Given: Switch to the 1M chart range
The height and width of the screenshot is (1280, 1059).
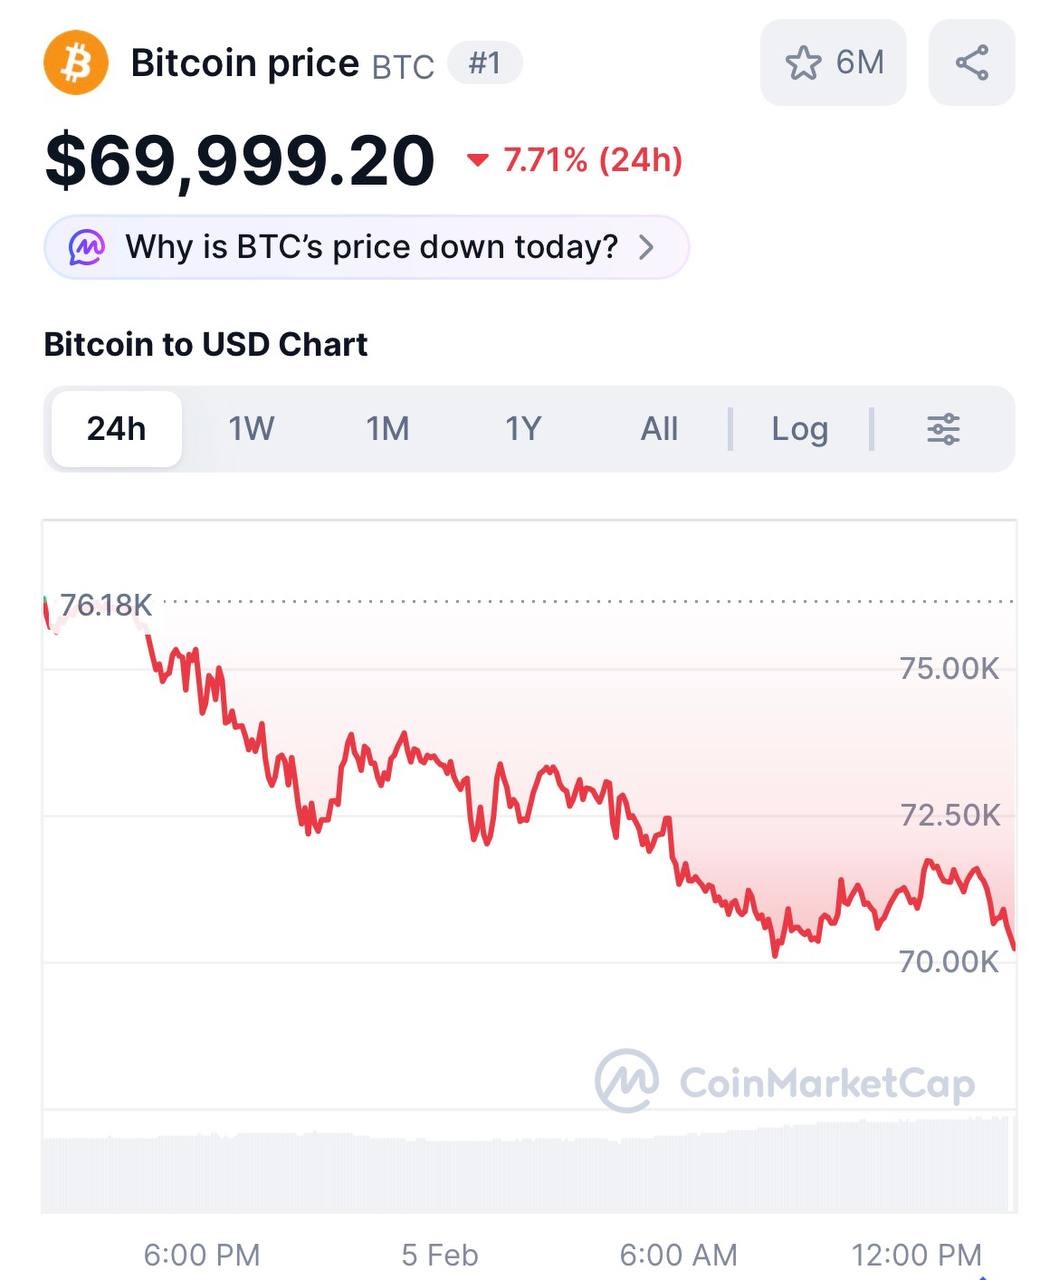Looking at the screenshot, I should pos(387,429).
